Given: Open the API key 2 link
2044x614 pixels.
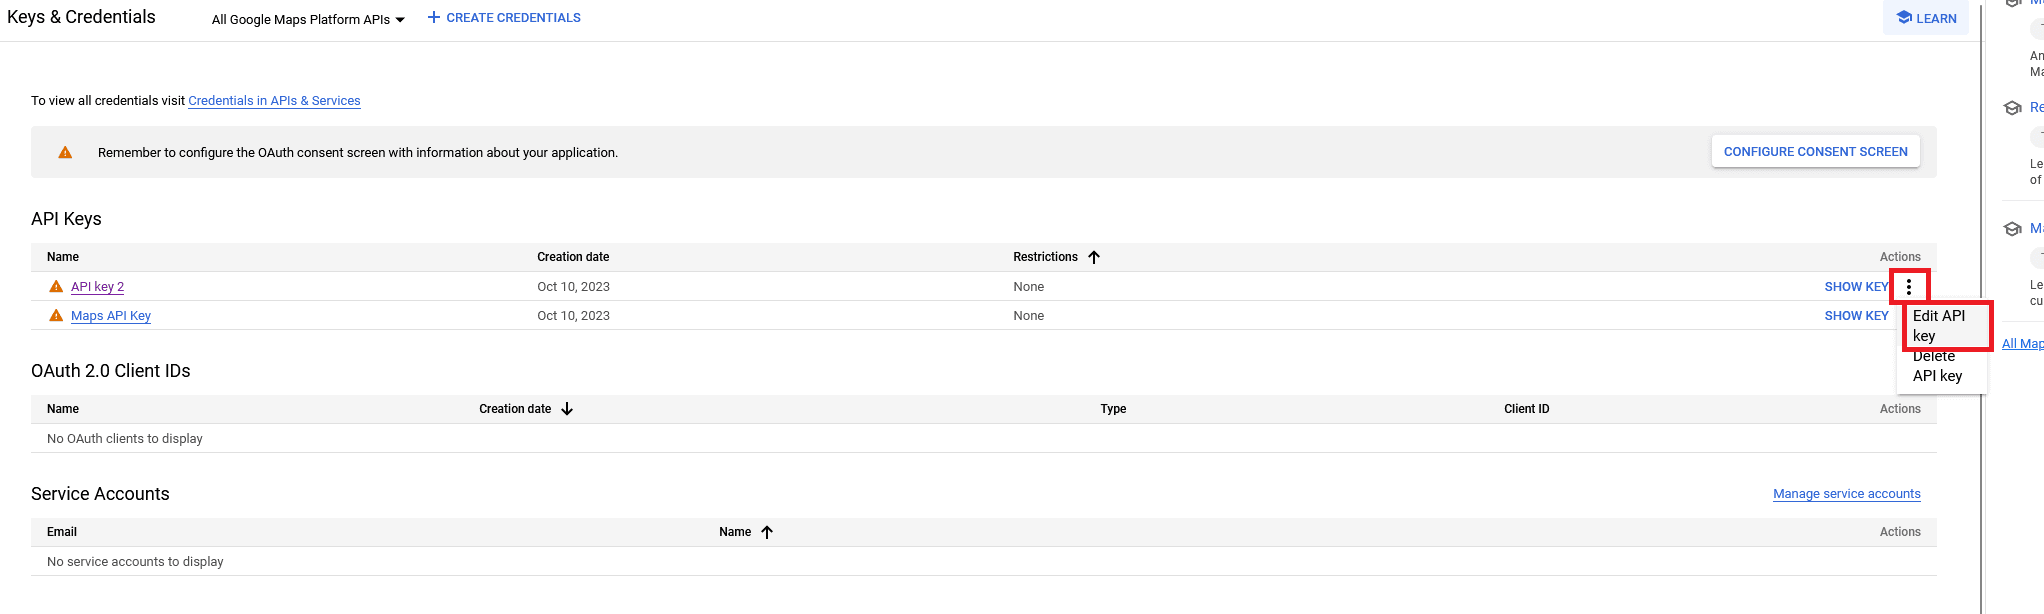Looking at the screenshot, I should point(98,287).
